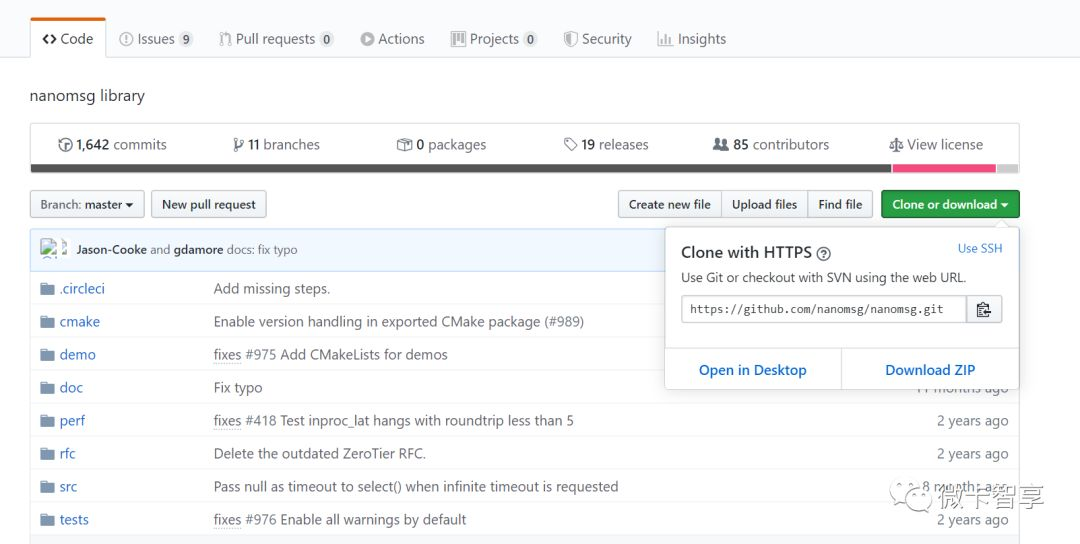Switch clone method via Use SSH
Screen dimensions: 1080x544
(x=979, y=248)
